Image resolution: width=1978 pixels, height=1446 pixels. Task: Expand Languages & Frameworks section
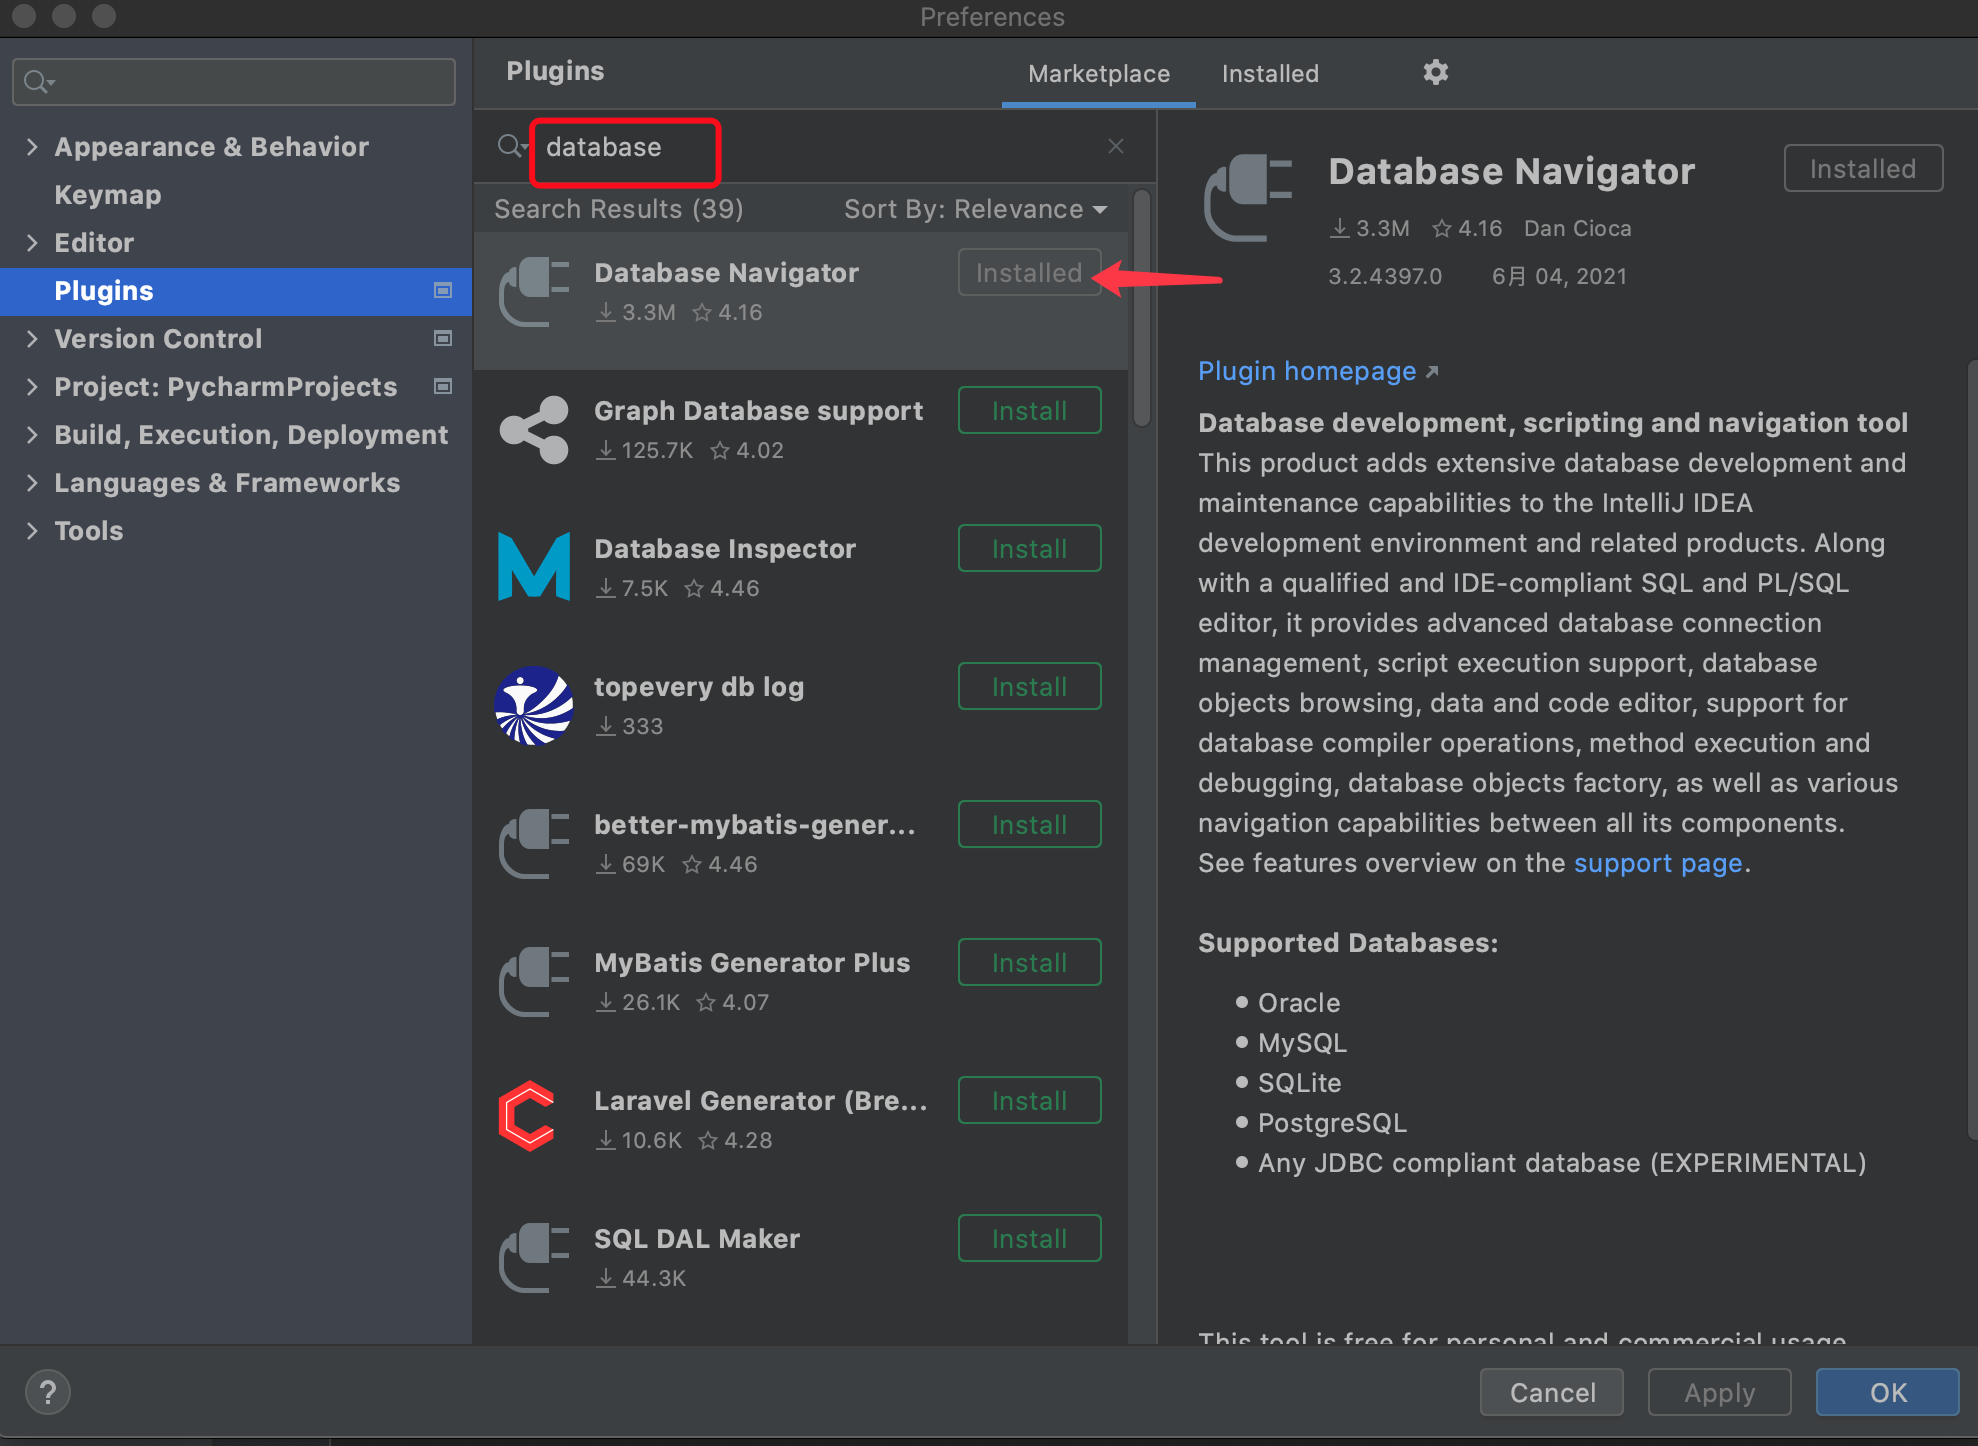click(33, 482)
